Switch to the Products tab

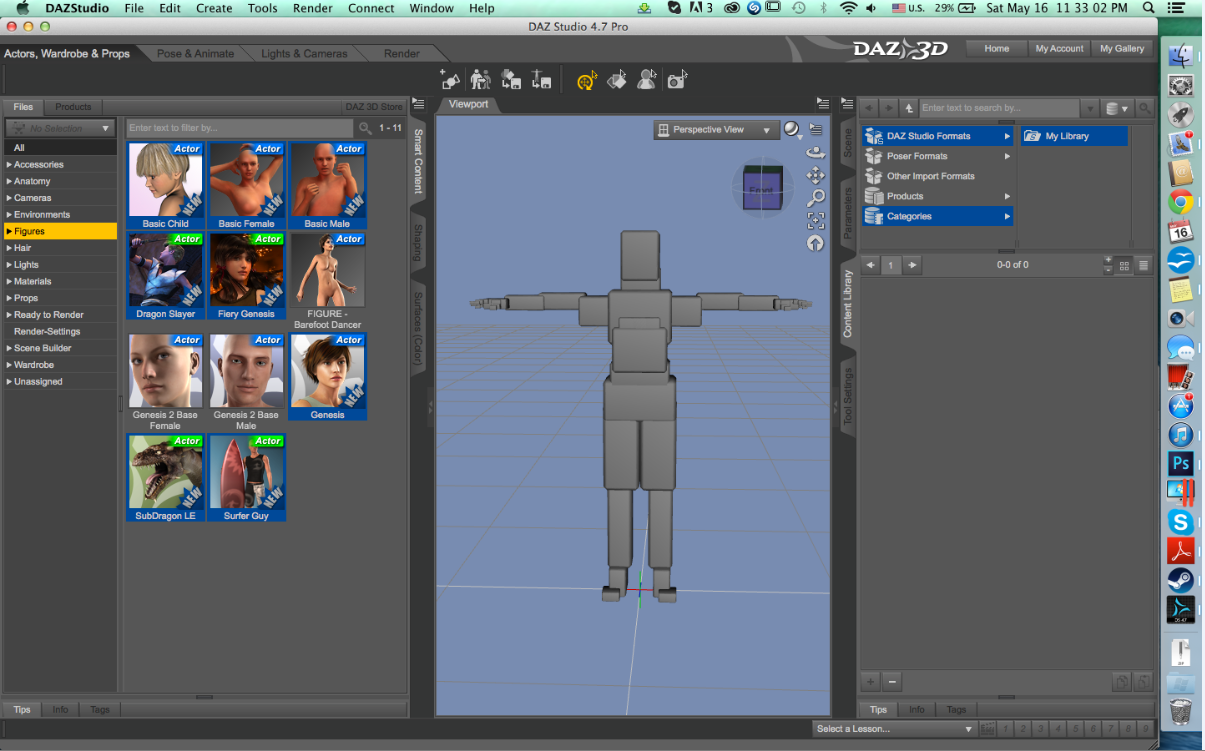click(73, 107)
